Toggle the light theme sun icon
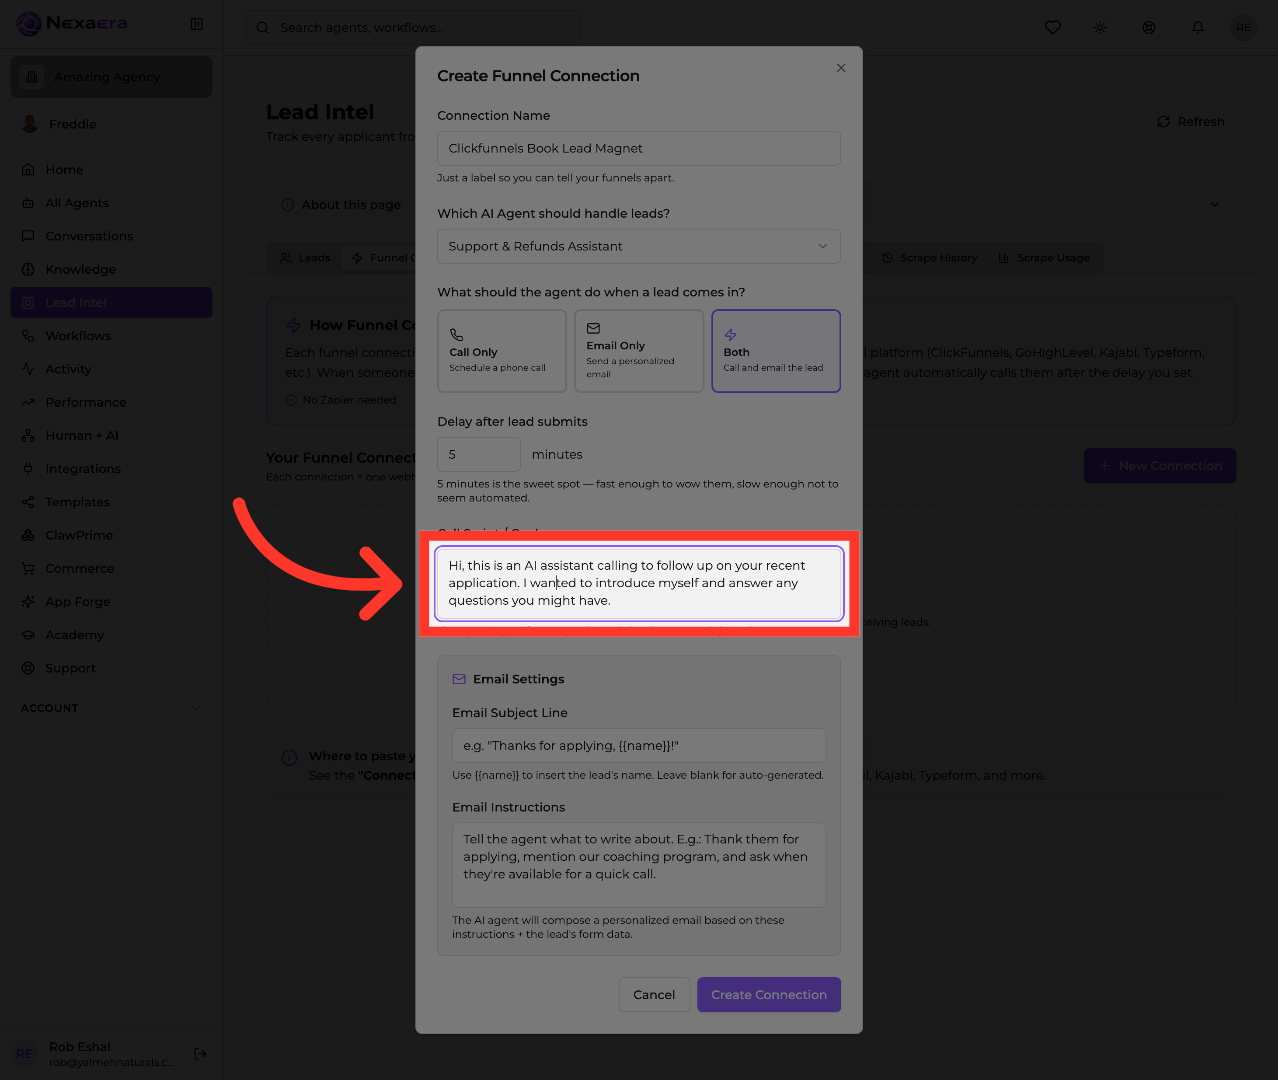1278x1080 pixels. click(1100, 28)
